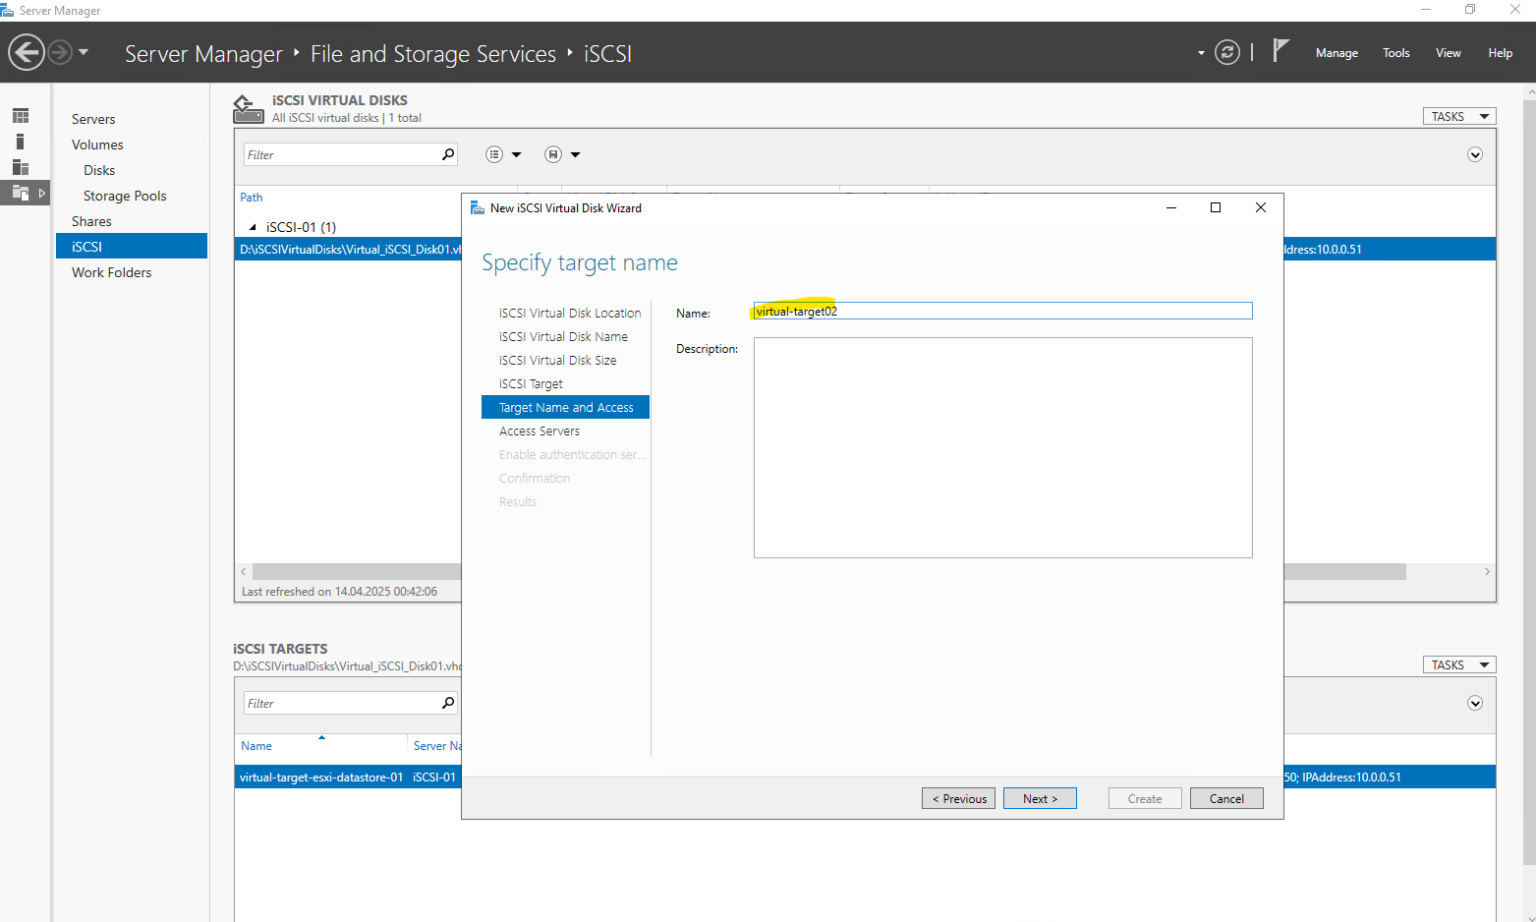Open the TASKS dropdown for iSCSI Targets
The image size is (1536, 922).
point(1458,664)
